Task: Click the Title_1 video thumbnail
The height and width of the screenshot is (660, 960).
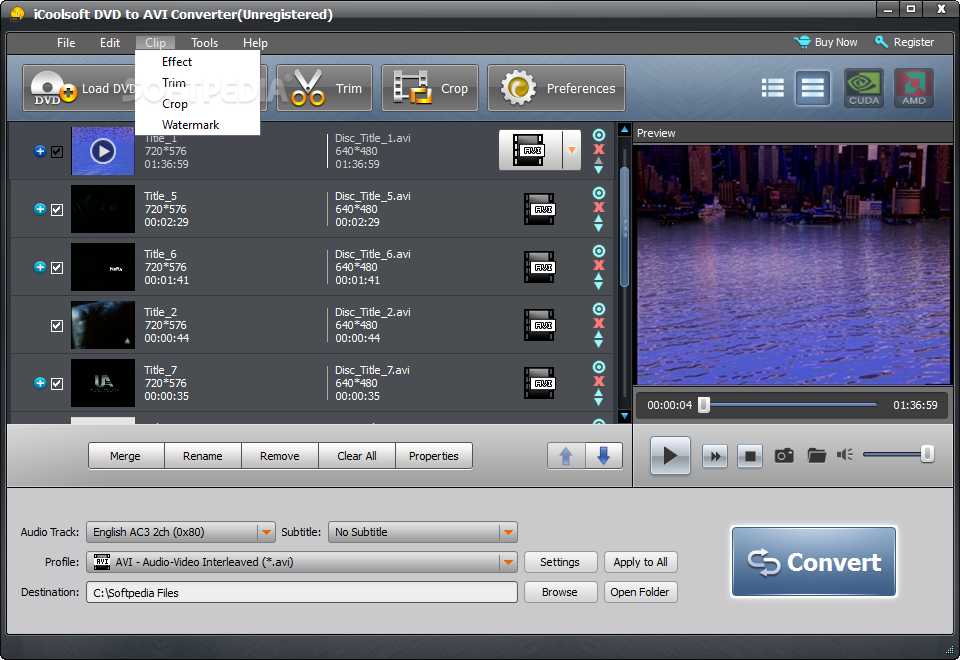Action: (103, 151)
